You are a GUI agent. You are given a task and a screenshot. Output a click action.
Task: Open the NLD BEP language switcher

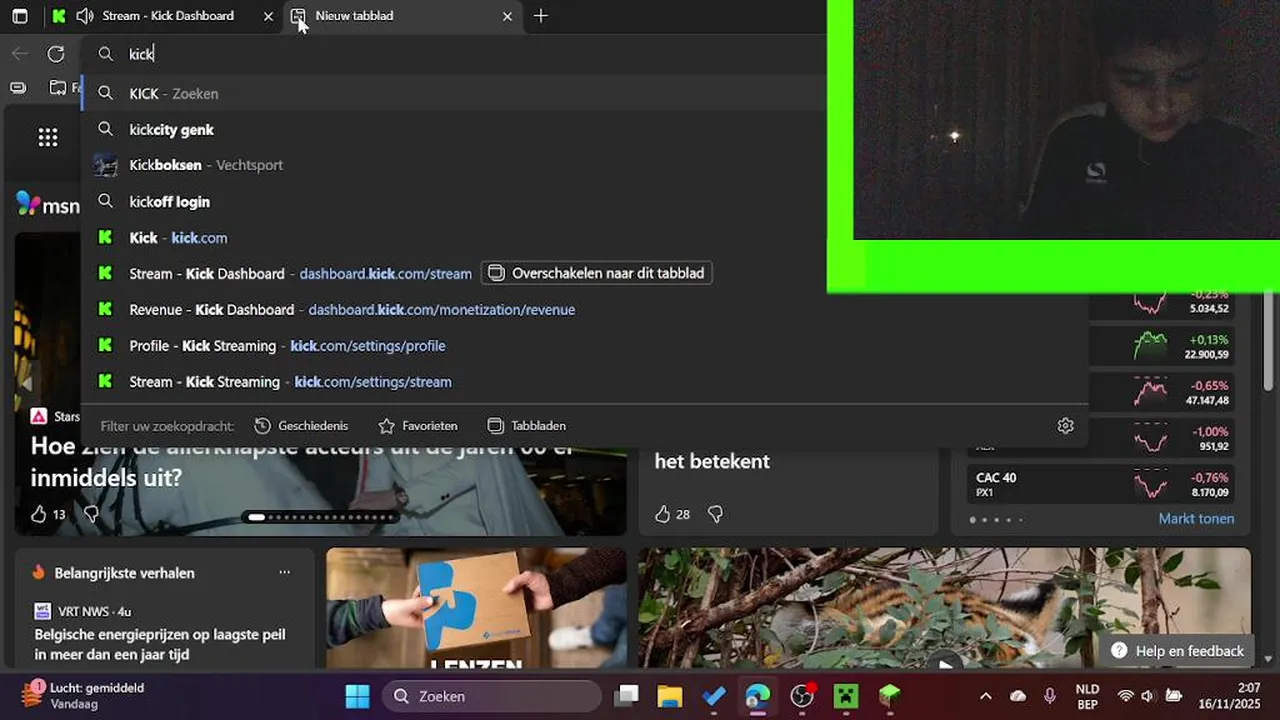click(1087, 696)
